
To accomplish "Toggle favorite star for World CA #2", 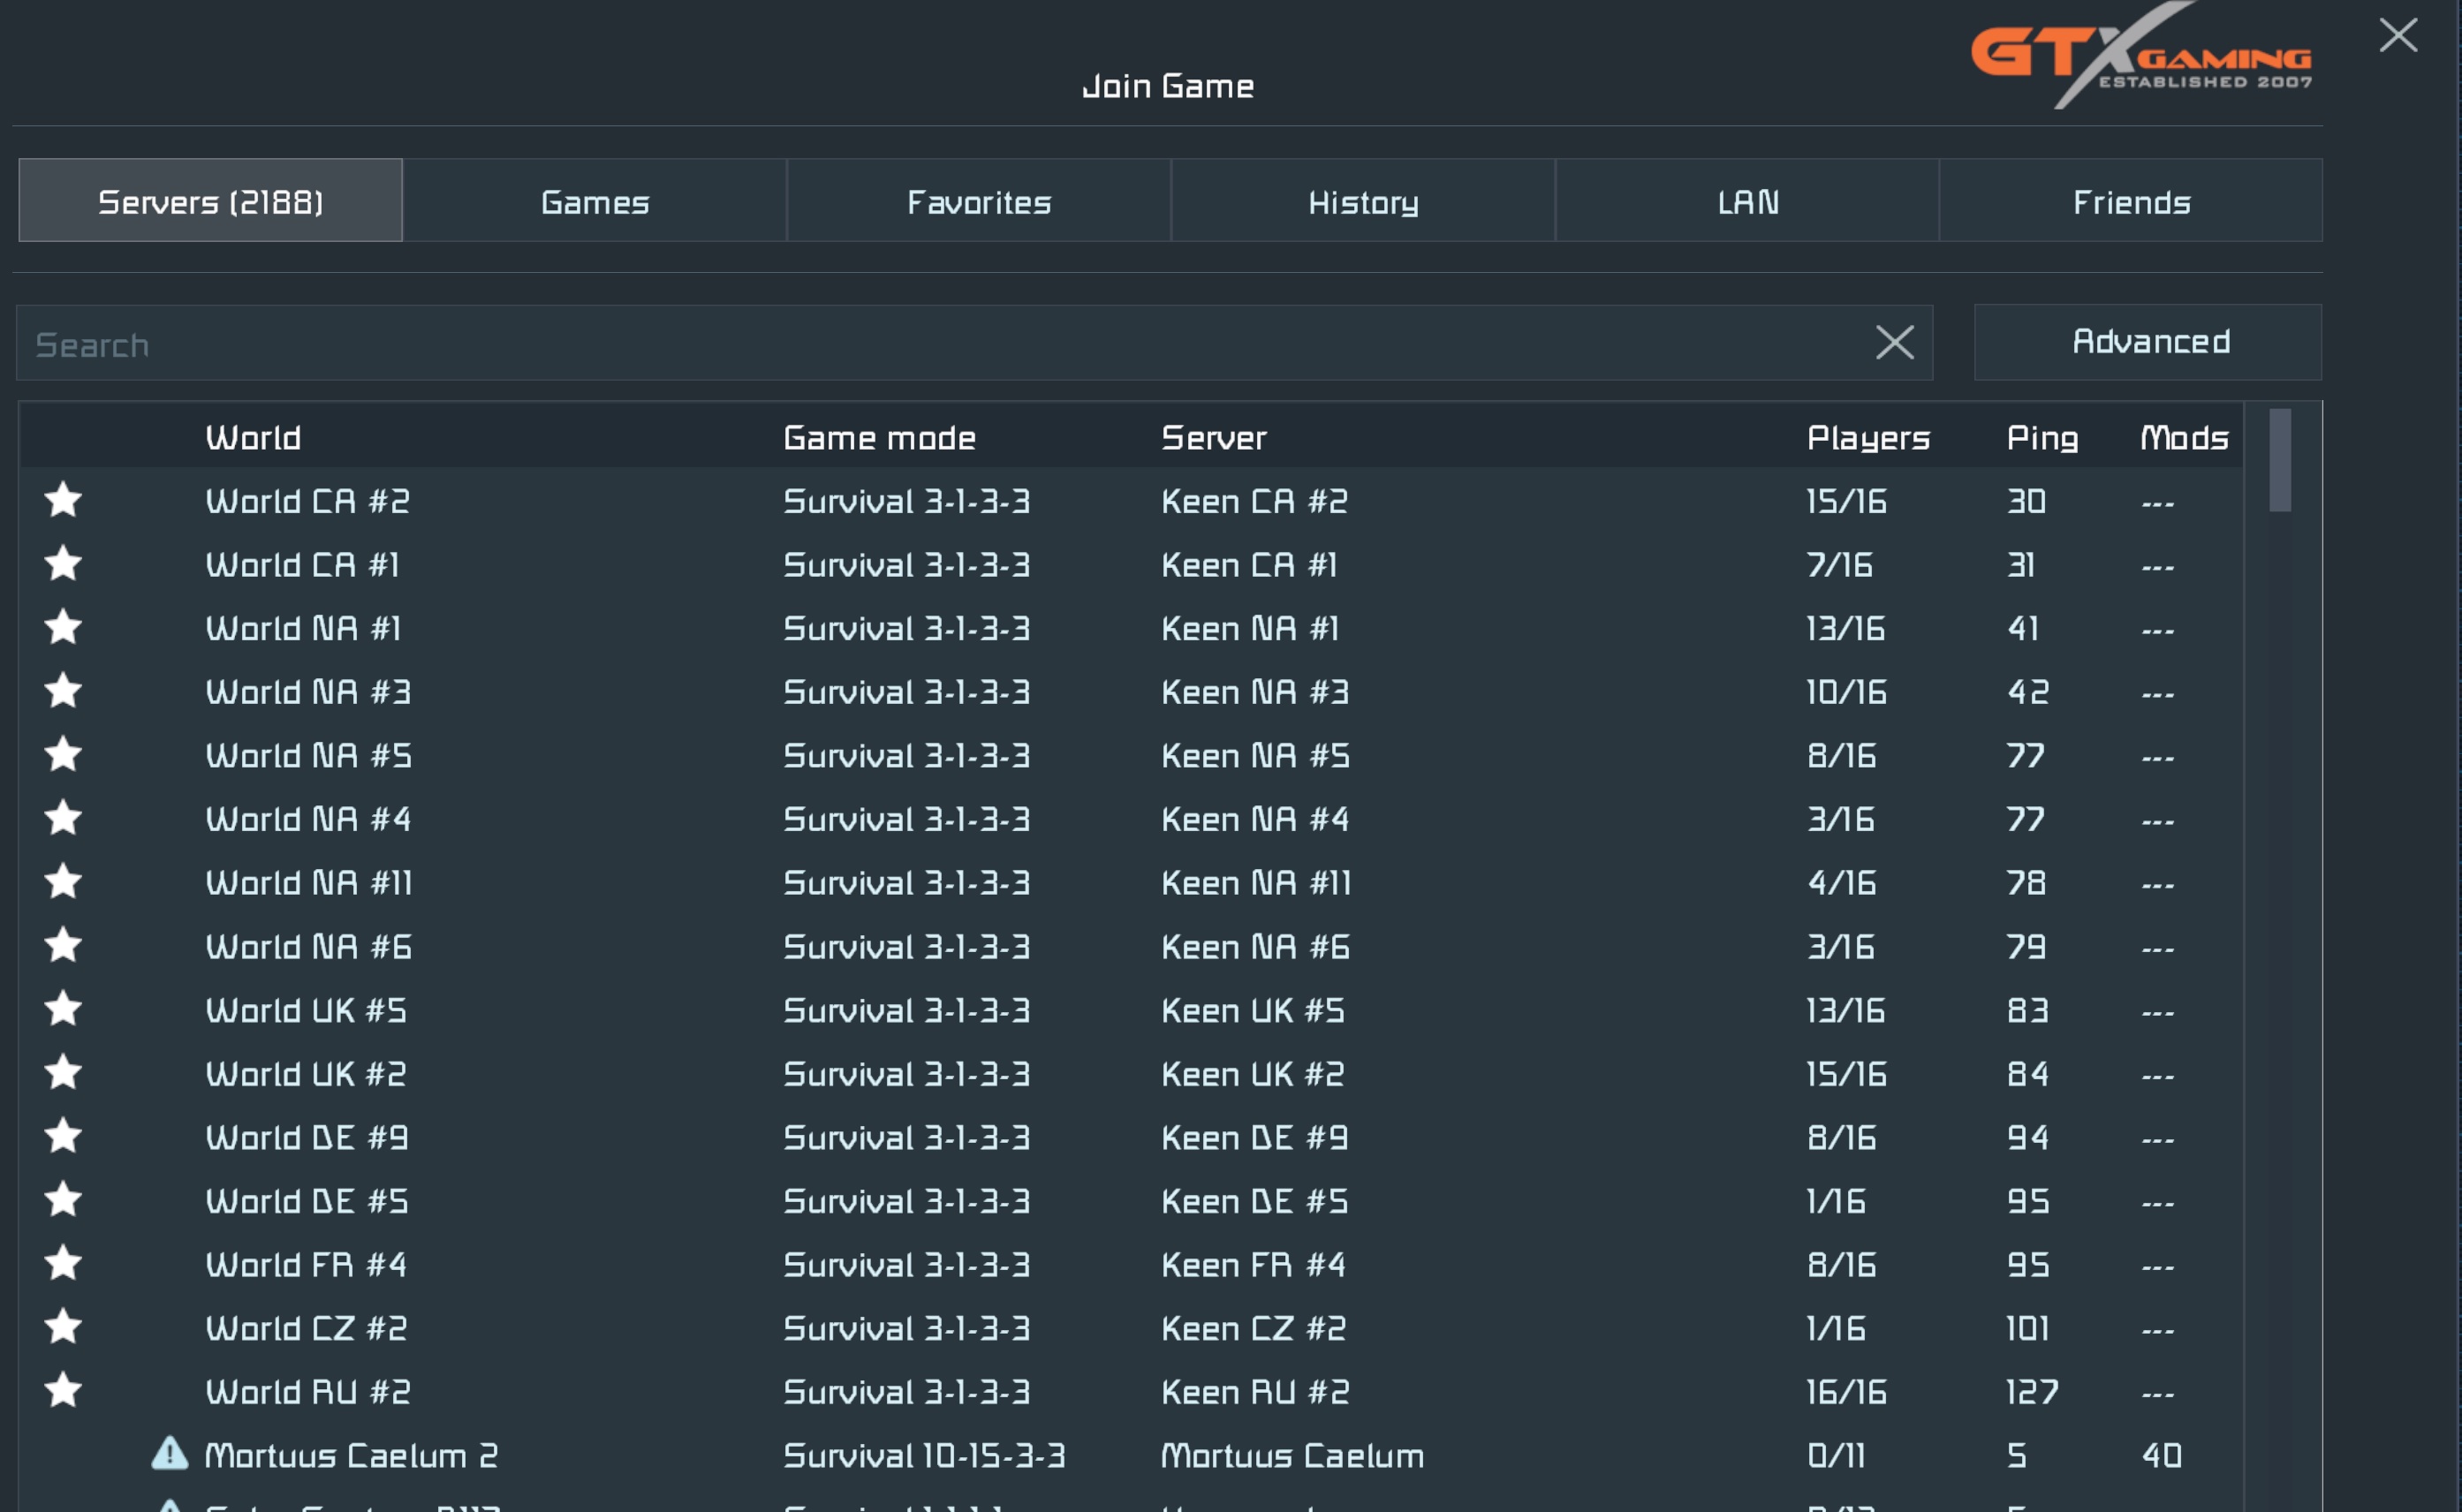I will coord(63,500).
